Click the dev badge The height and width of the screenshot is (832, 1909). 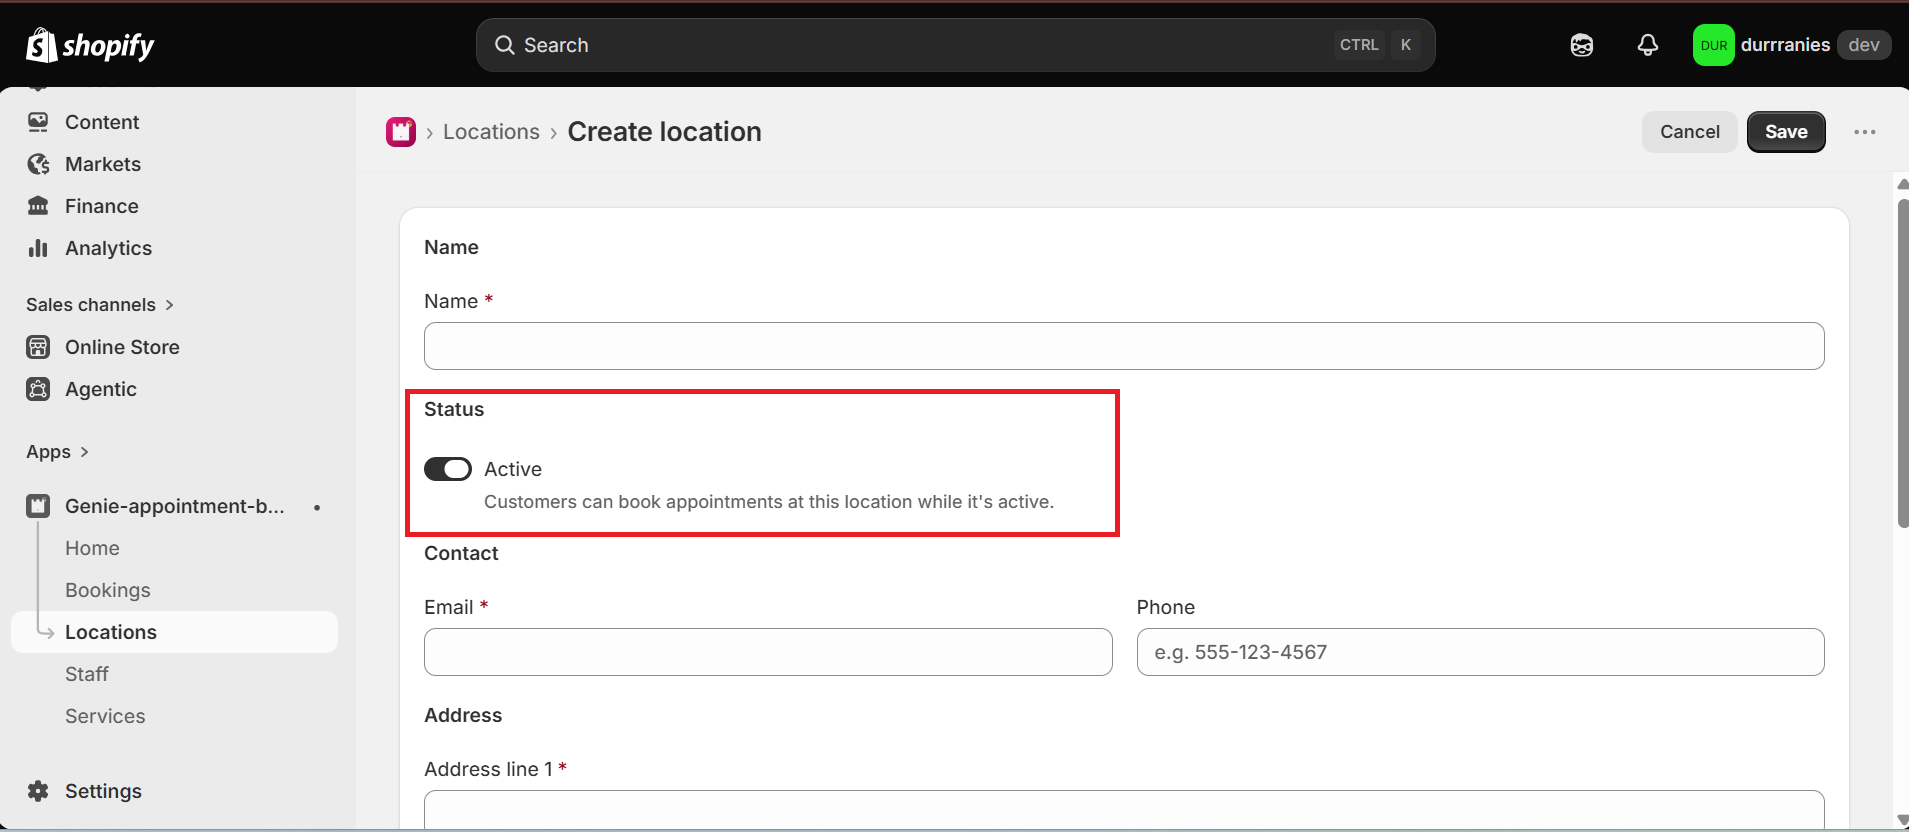[1863, 45]
